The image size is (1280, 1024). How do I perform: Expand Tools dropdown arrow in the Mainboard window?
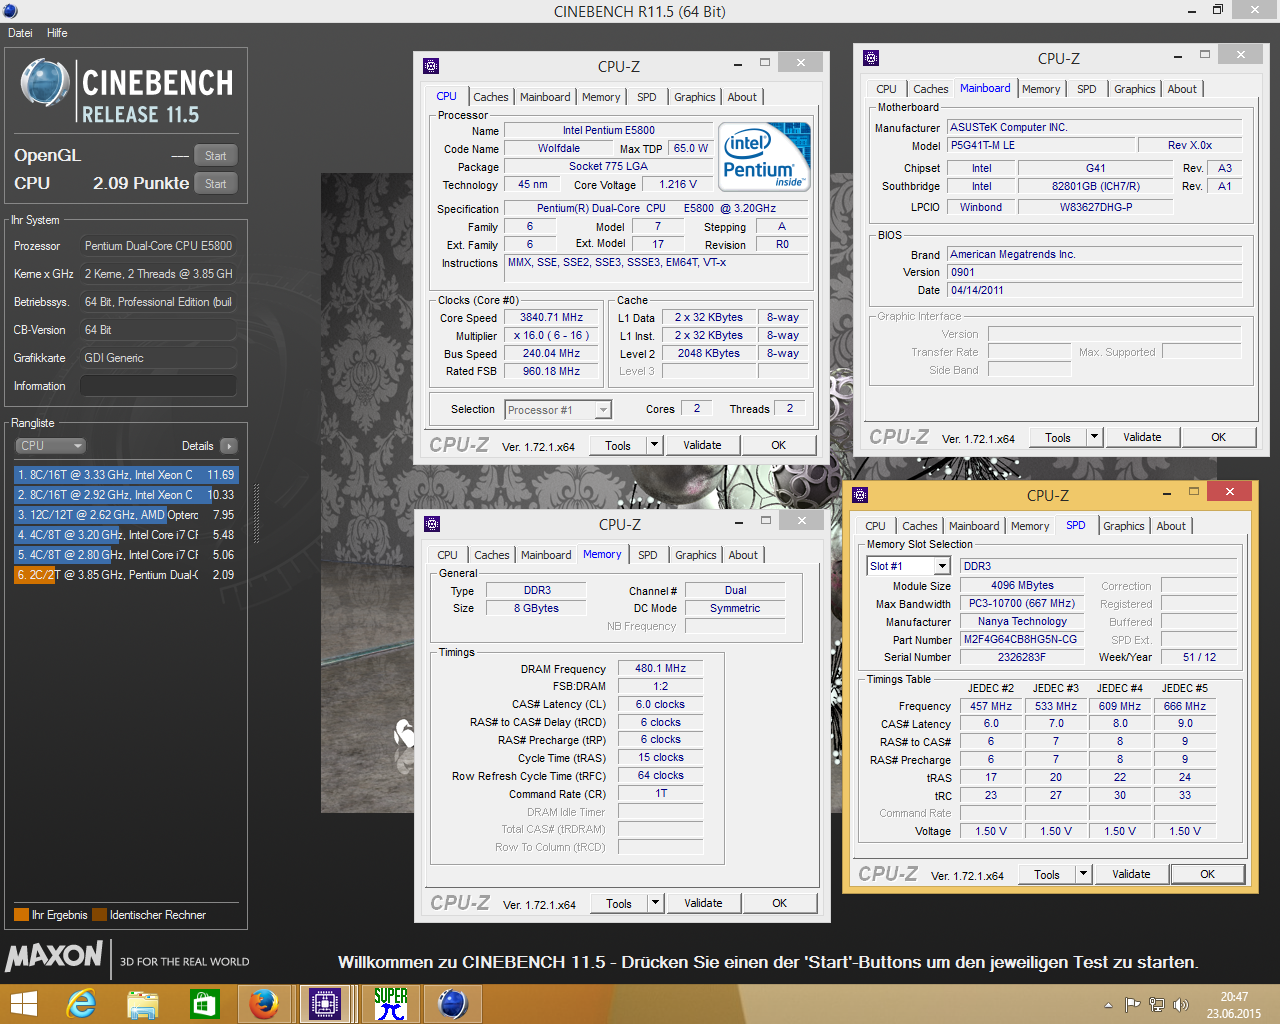click(1095, 437)
